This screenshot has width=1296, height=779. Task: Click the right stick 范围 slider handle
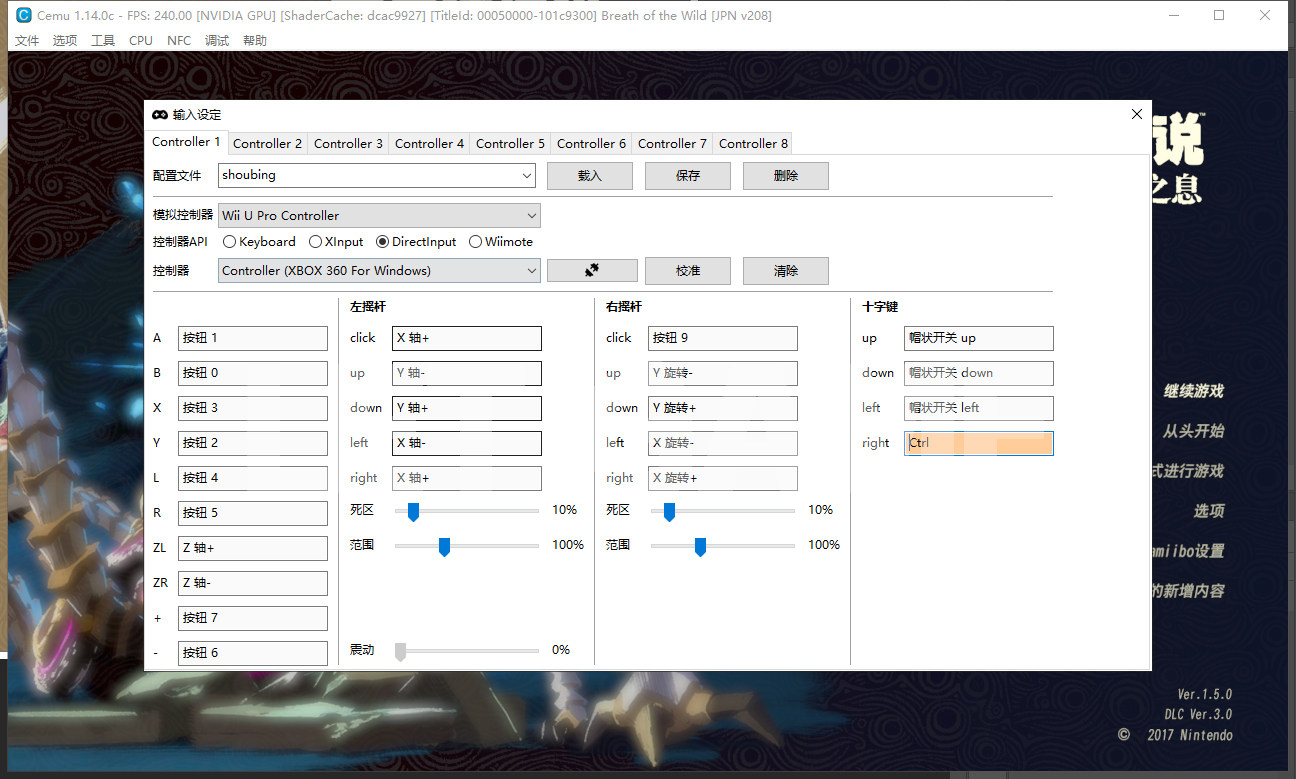pos(700,547)
